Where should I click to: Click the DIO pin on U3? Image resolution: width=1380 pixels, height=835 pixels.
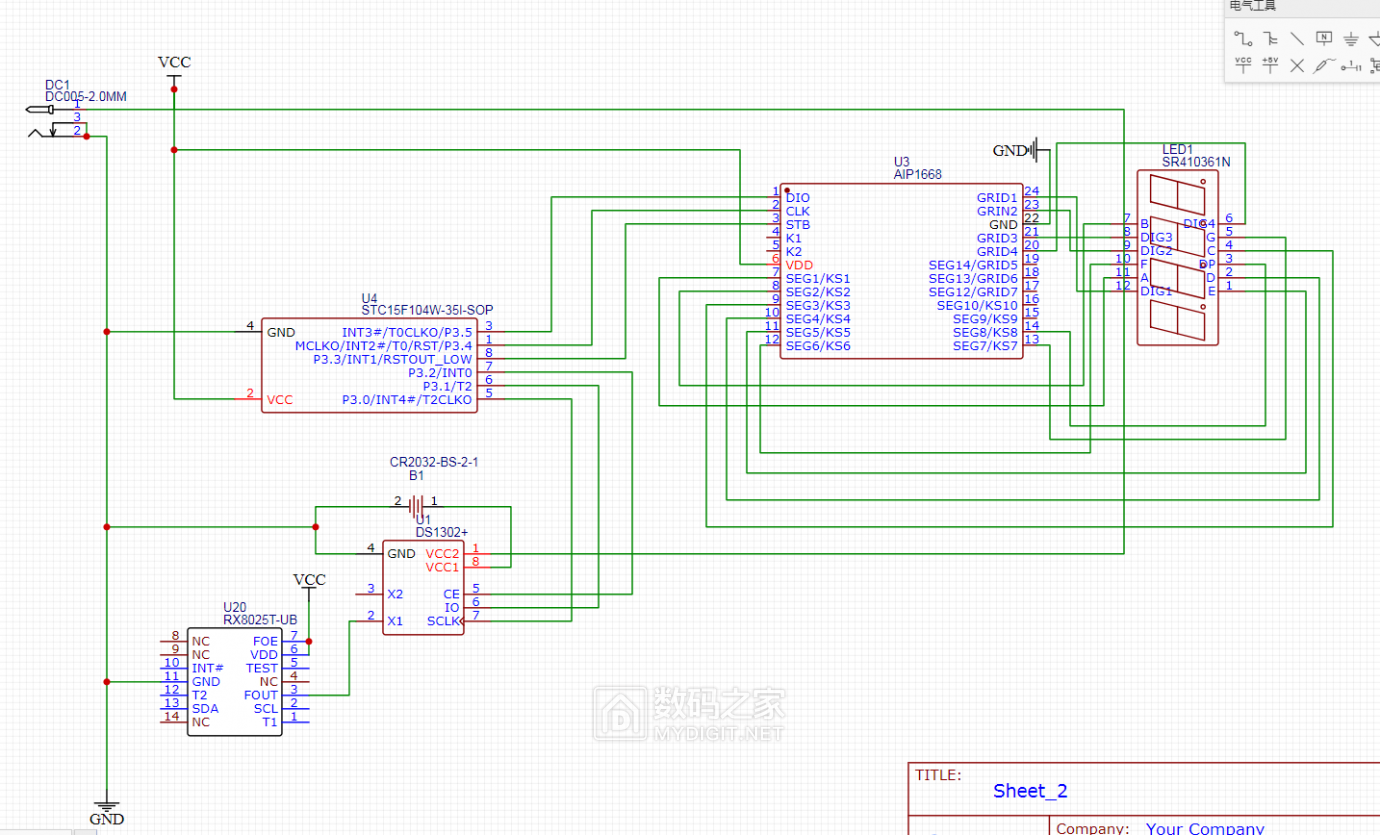point(797,198)
